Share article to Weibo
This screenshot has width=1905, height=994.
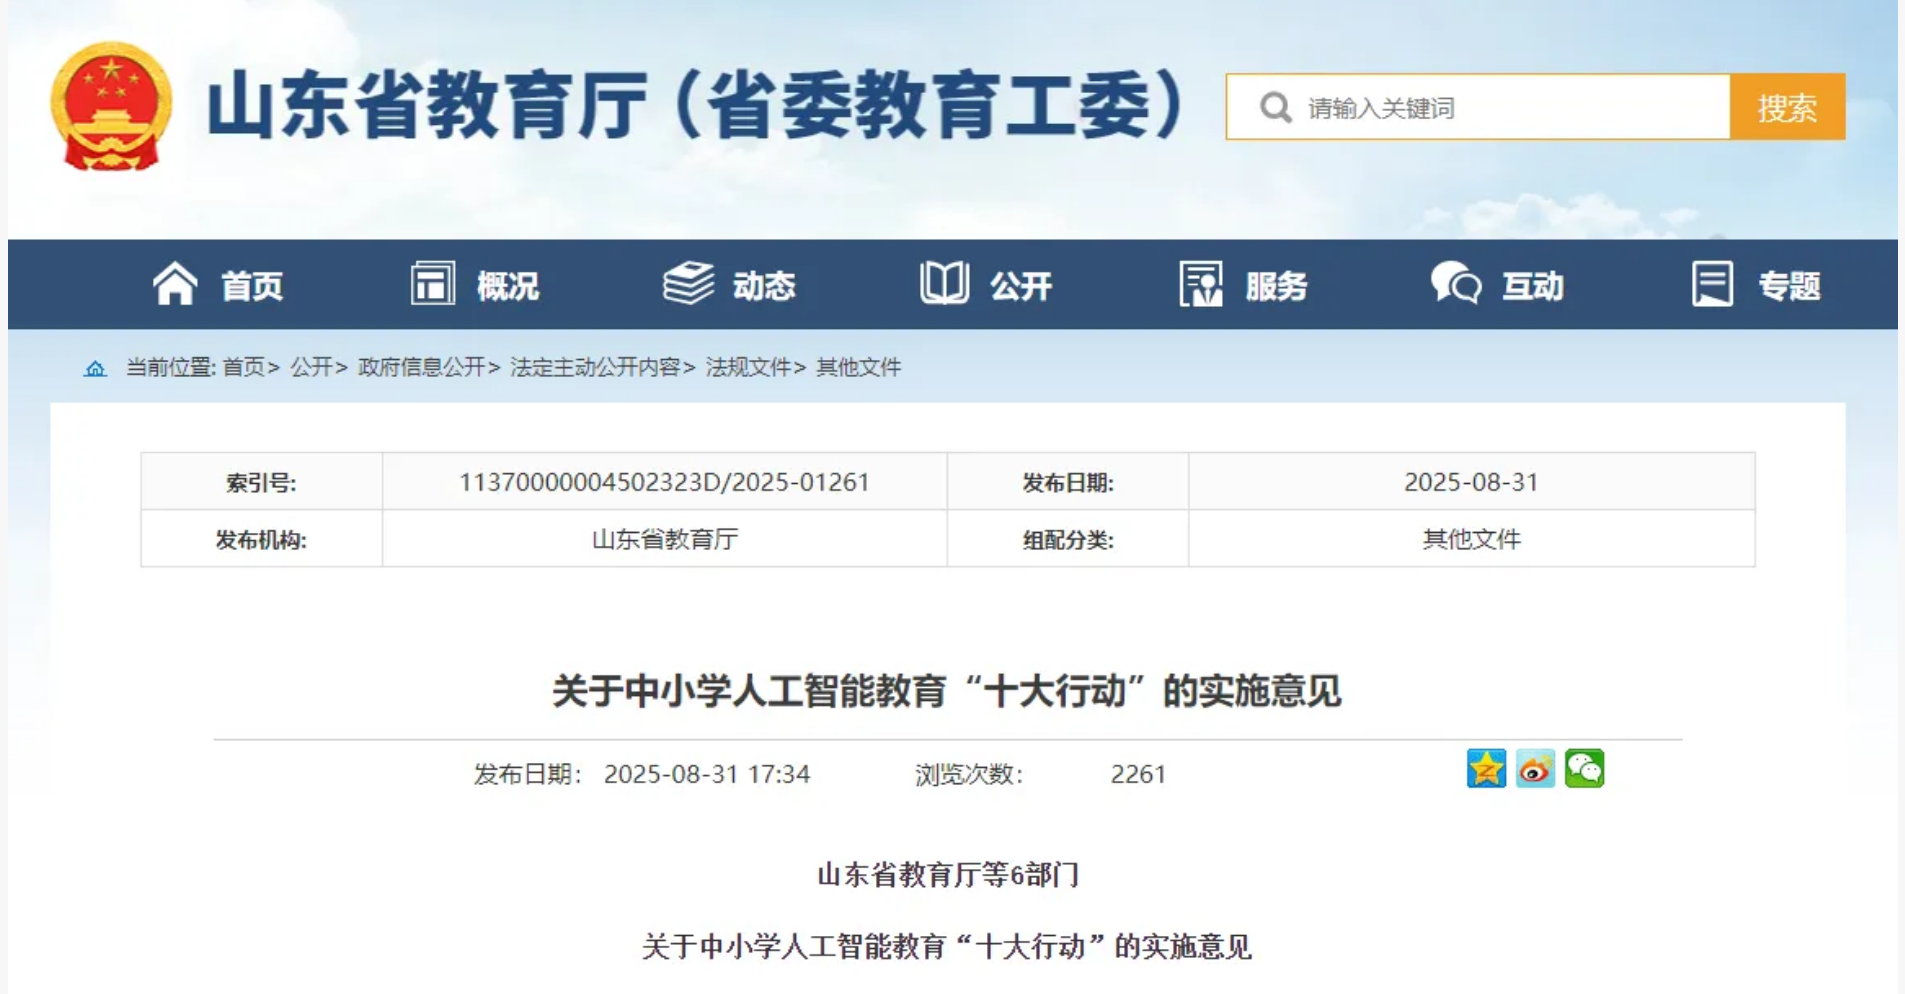[1535, 769]
